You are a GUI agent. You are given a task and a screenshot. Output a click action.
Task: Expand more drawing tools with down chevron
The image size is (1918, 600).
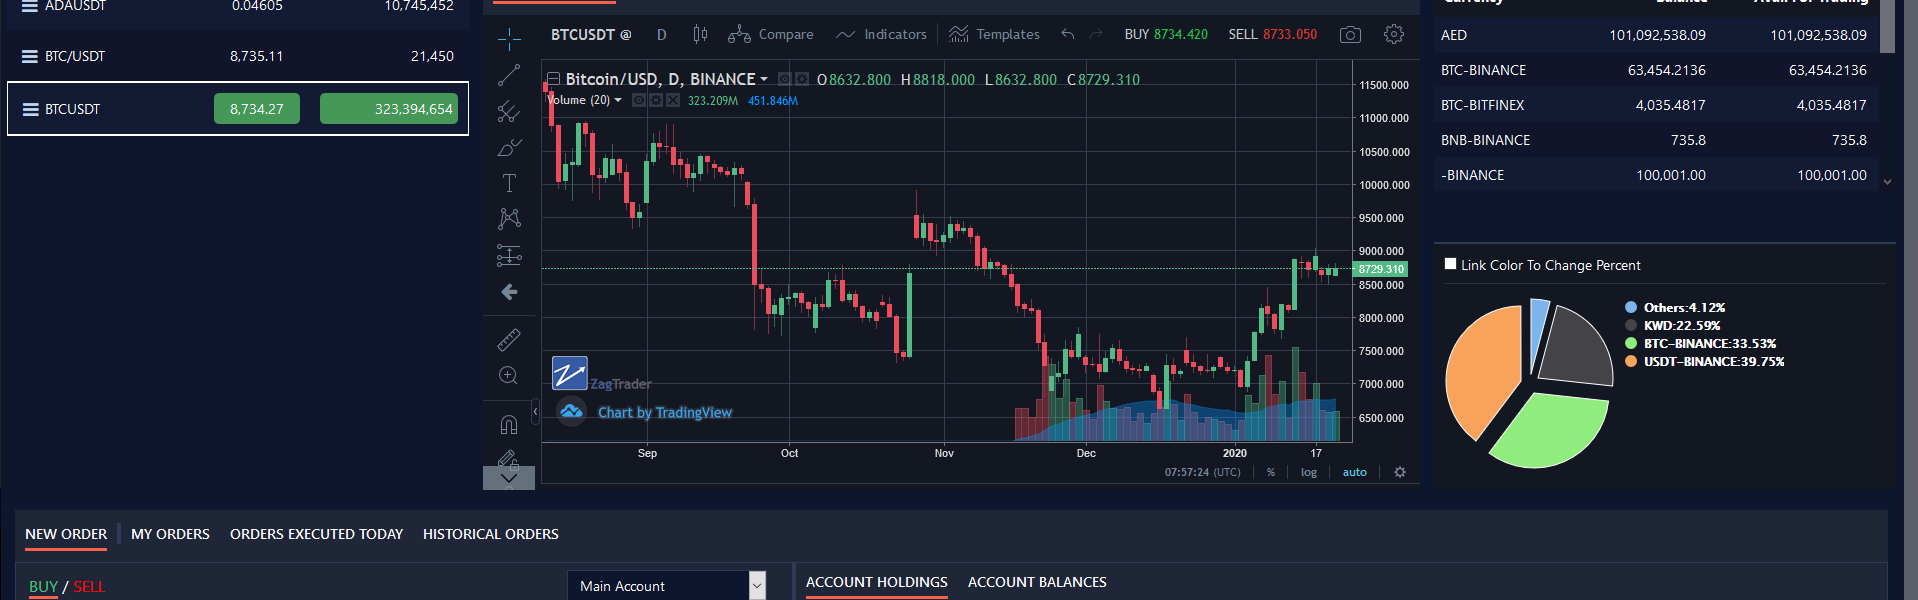coord(509,478)
